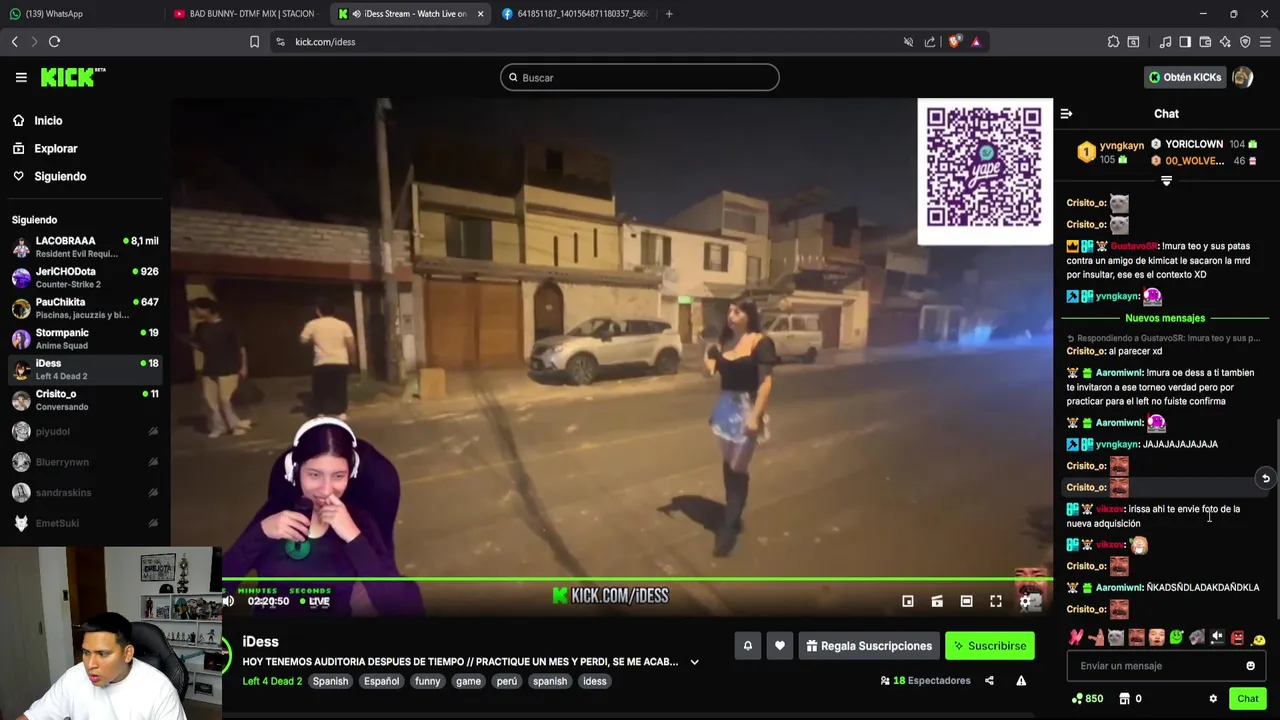Toggle the follow heart button for iDess
Image resolution: width=1280 pixels, height=720 pixels.
(x=780, y=646)
